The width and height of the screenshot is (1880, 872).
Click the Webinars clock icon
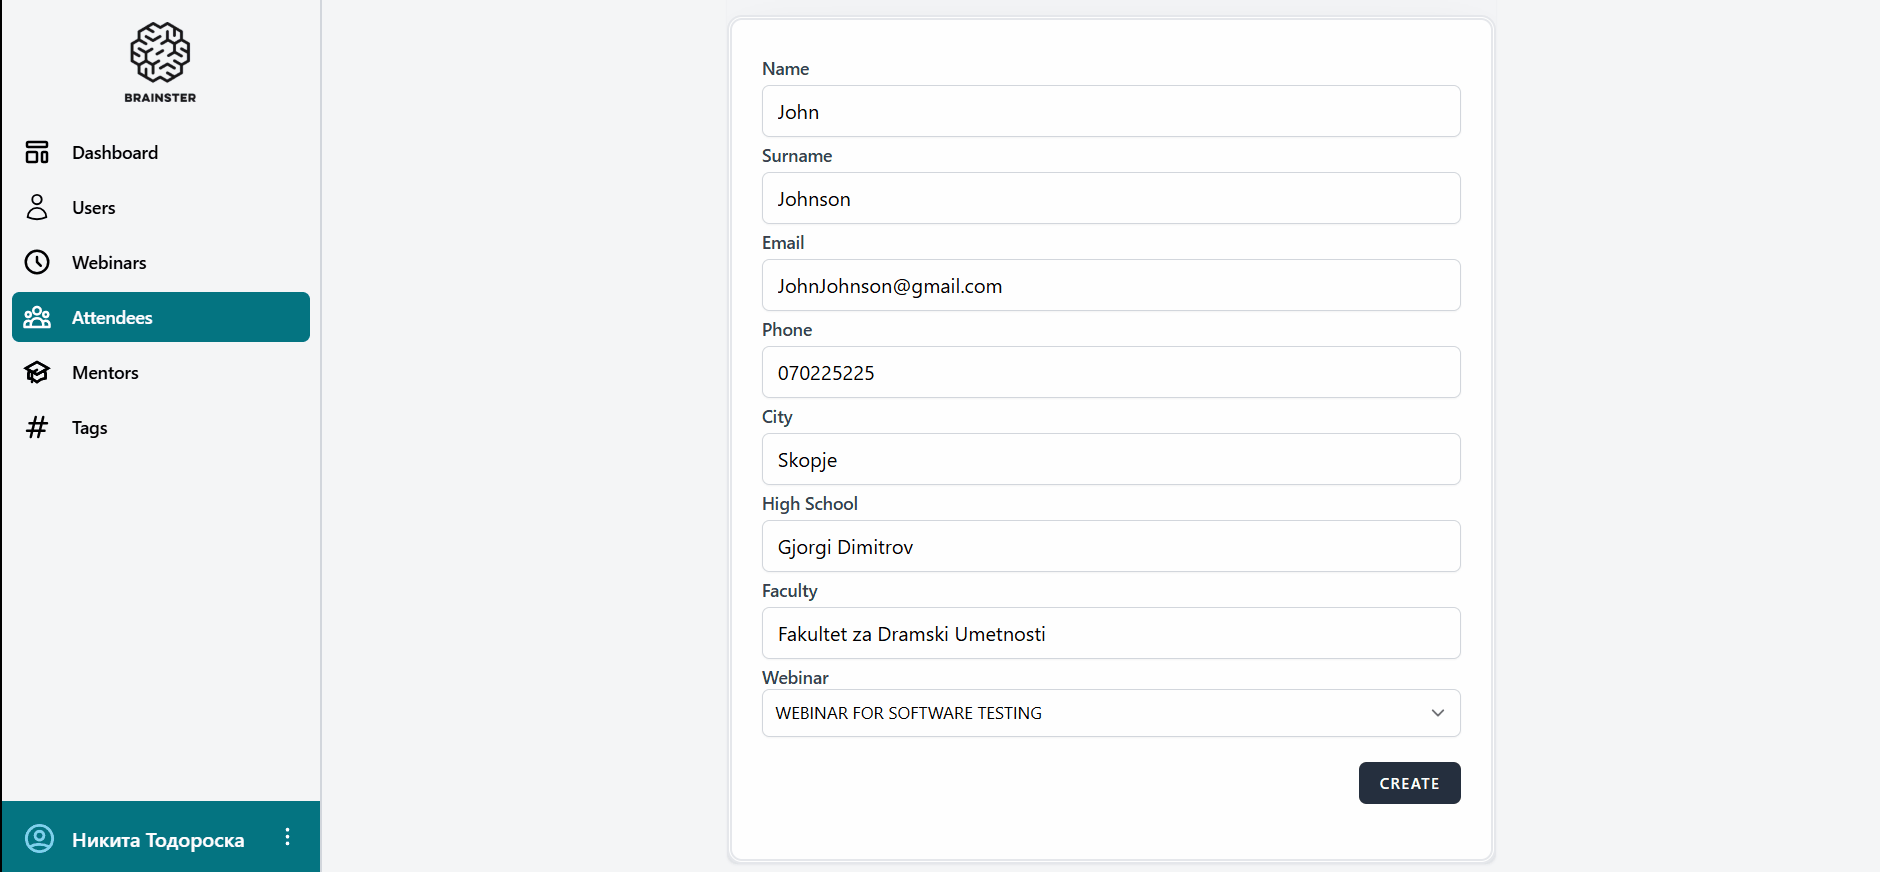click(37, 262)
